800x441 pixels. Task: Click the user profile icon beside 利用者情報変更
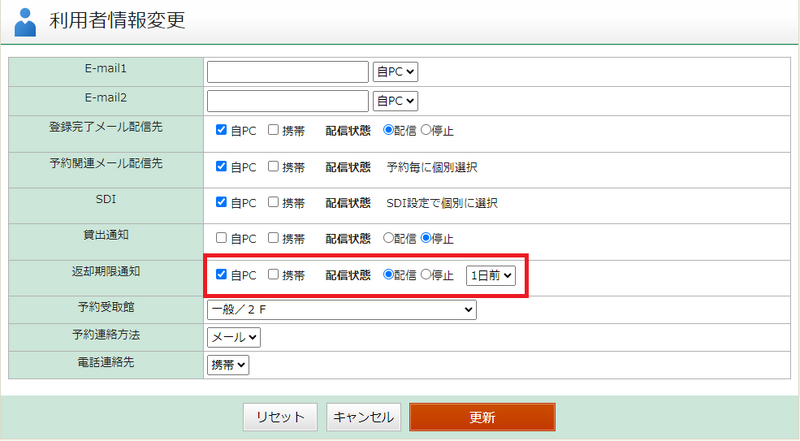(x=25, y=22)
